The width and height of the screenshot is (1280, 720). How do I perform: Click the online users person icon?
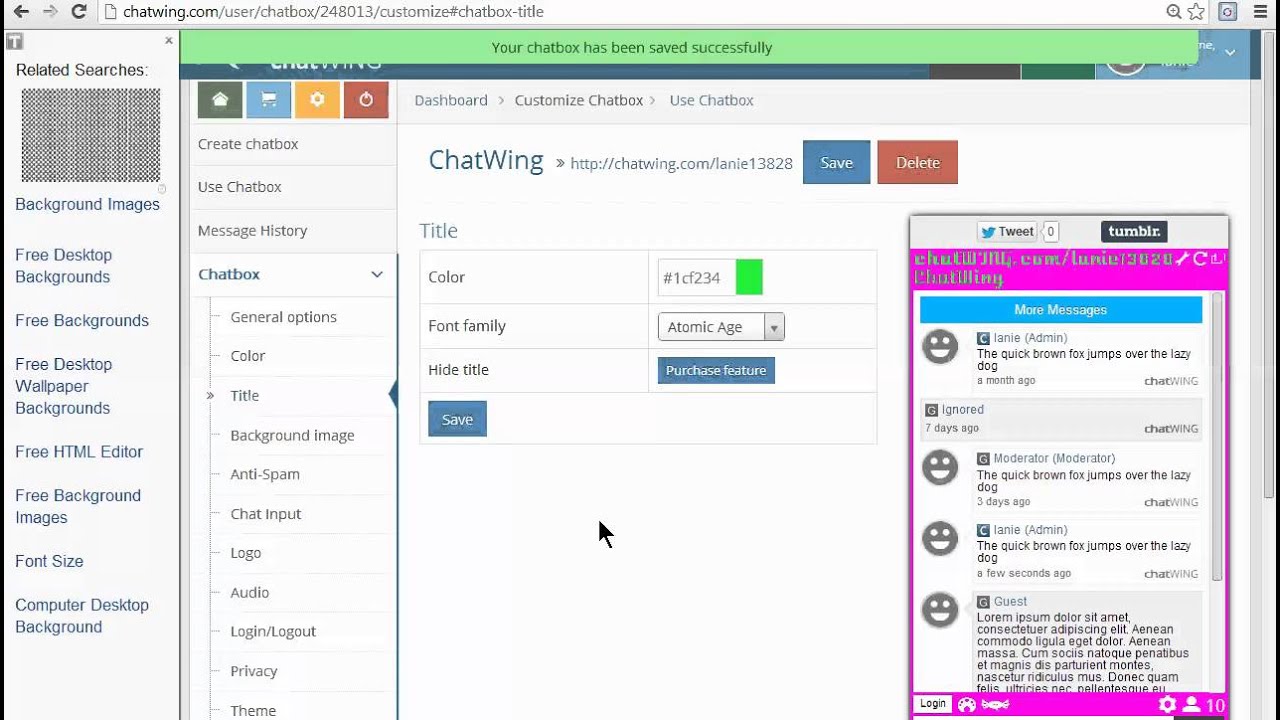coord(1191,705)
